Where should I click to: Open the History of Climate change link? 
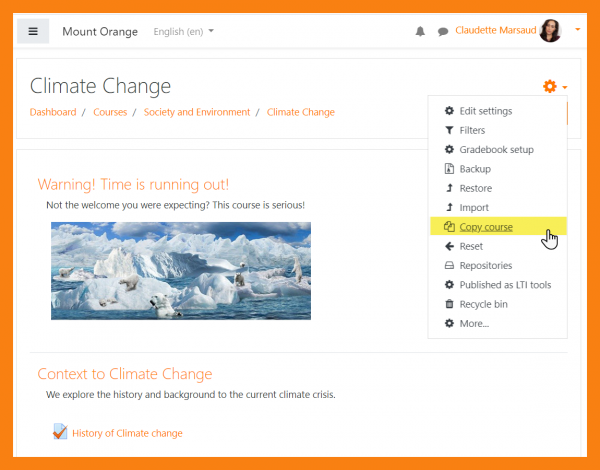coord(127,433)
